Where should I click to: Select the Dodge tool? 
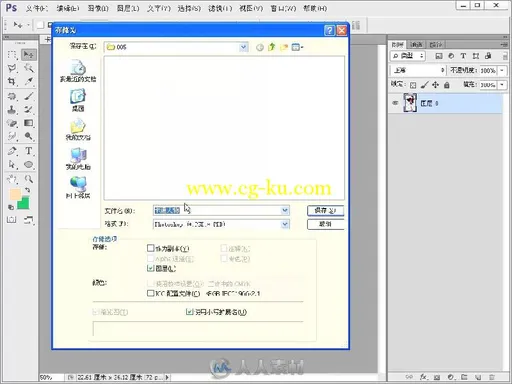(29, 136)
